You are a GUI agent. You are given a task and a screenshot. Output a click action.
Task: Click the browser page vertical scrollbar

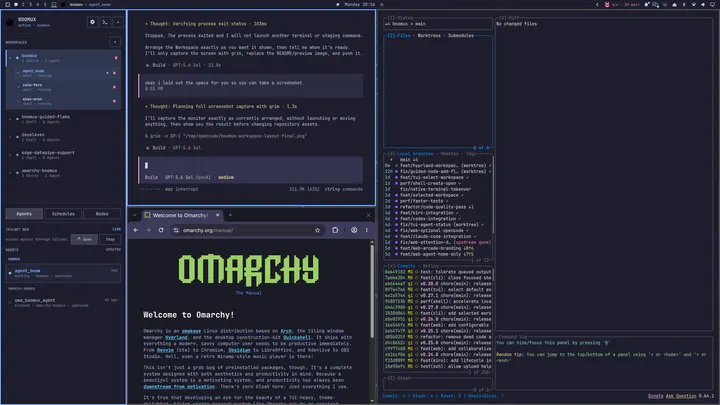(x=371, y=290)
